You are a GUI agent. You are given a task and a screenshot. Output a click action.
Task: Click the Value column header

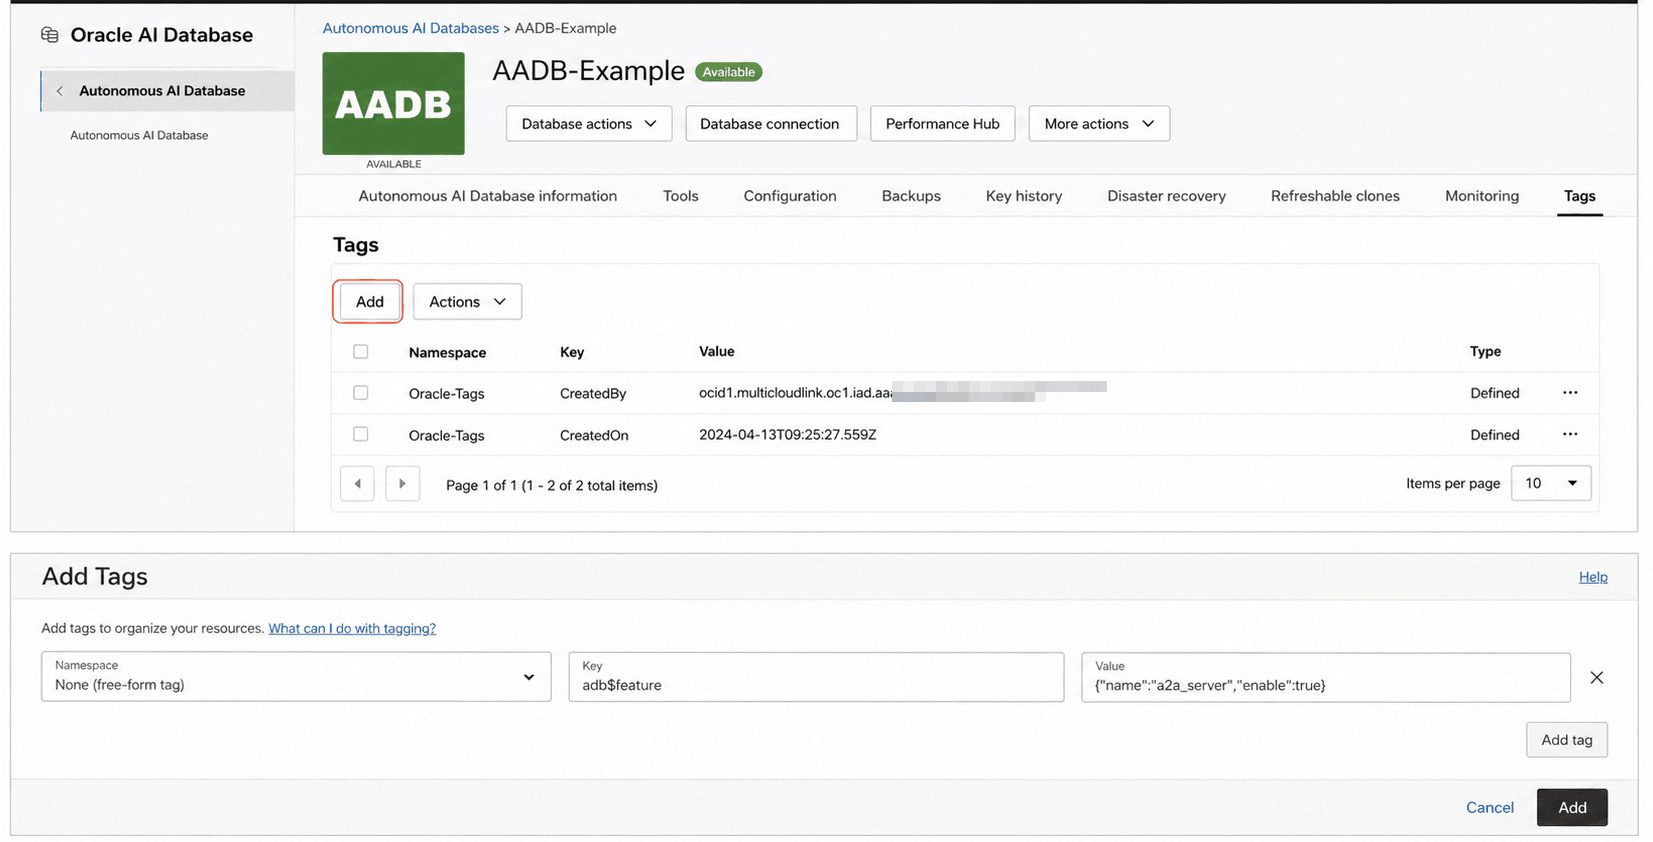coord(716,351)
